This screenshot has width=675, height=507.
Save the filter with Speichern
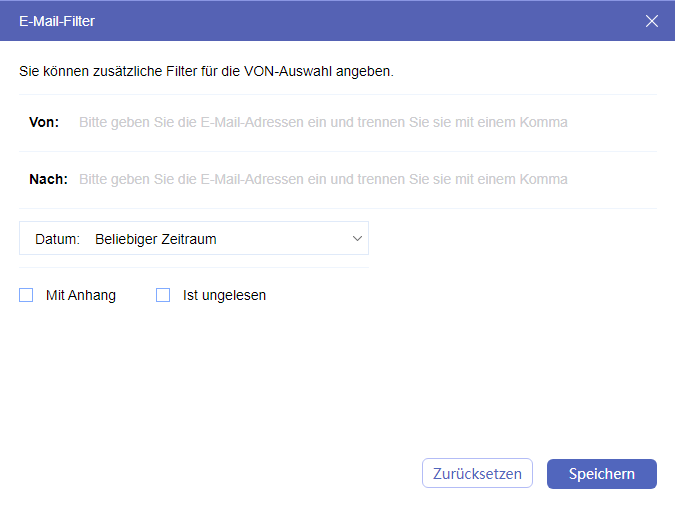click(601, 474)
